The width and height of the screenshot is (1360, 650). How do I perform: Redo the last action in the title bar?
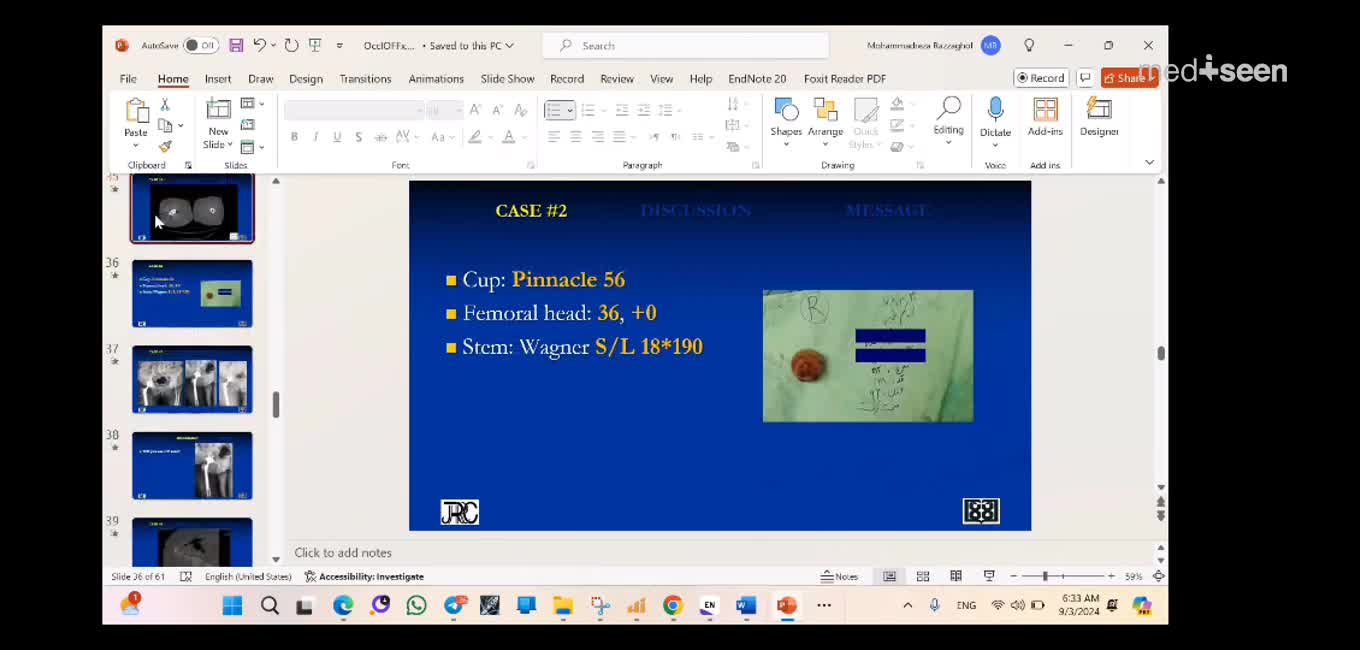pos(291,45)
